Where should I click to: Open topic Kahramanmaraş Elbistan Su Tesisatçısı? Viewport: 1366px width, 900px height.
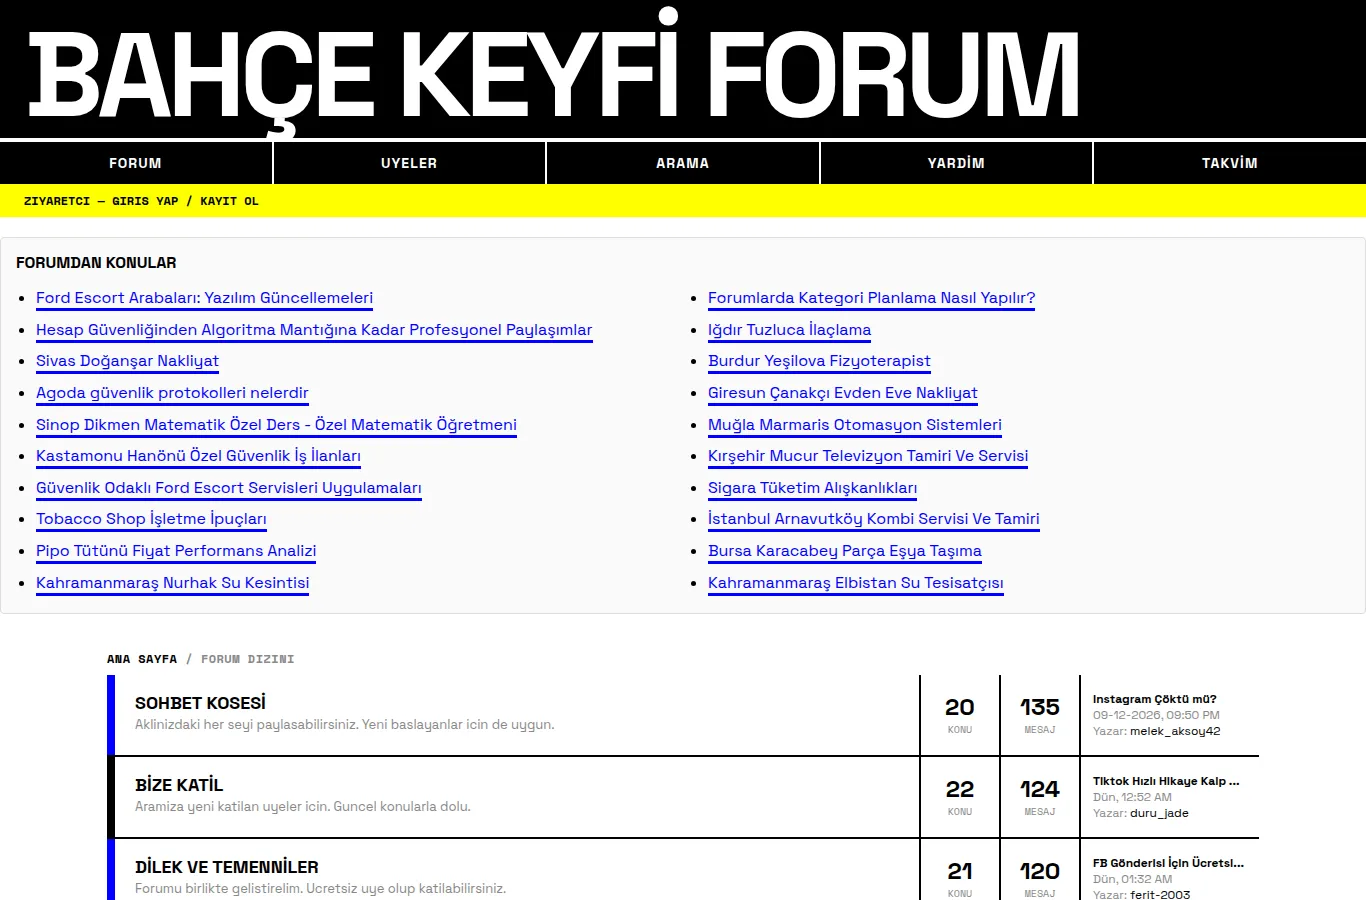click(855, 583)
